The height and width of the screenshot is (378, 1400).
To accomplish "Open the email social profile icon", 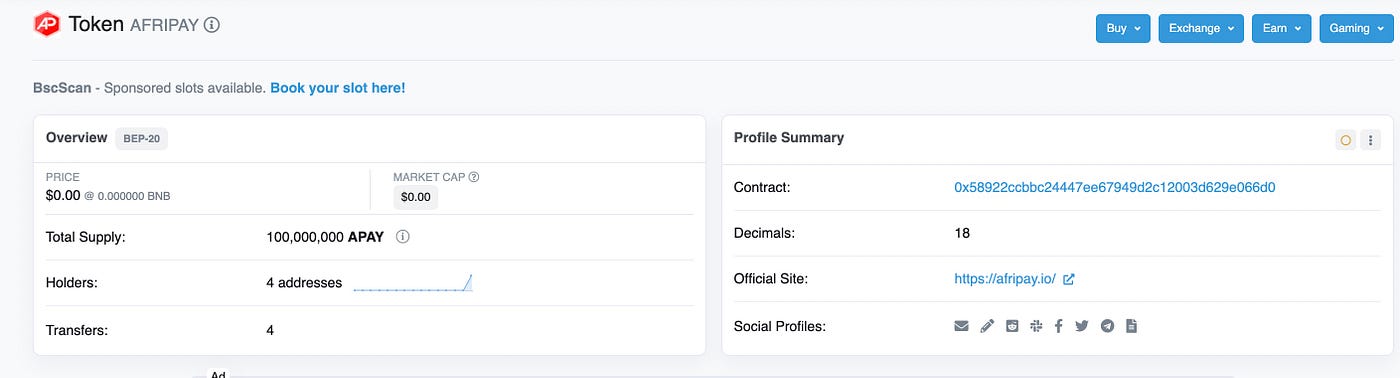I will (961, 326).
